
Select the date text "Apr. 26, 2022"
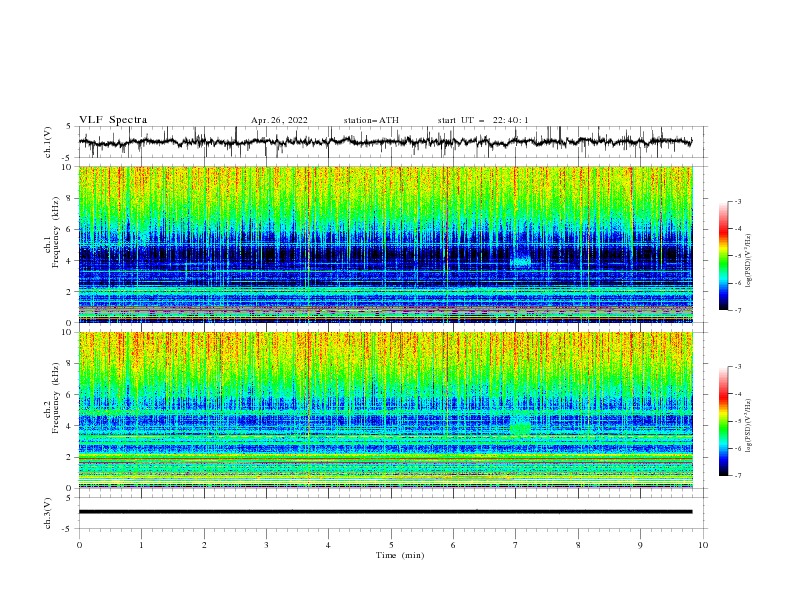279,120
